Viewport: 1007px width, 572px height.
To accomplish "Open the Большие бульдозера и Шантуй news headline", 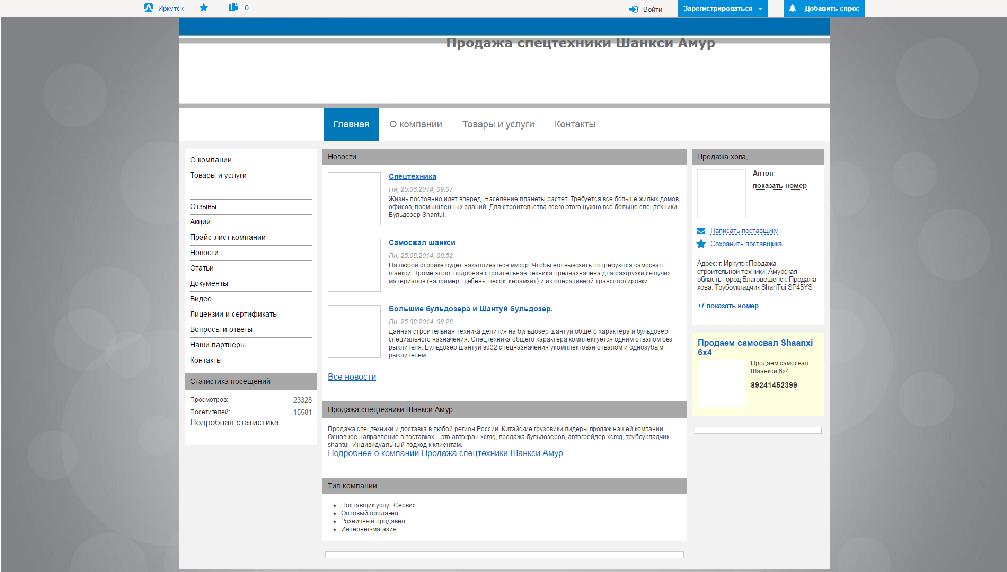I will coord(470,309).
